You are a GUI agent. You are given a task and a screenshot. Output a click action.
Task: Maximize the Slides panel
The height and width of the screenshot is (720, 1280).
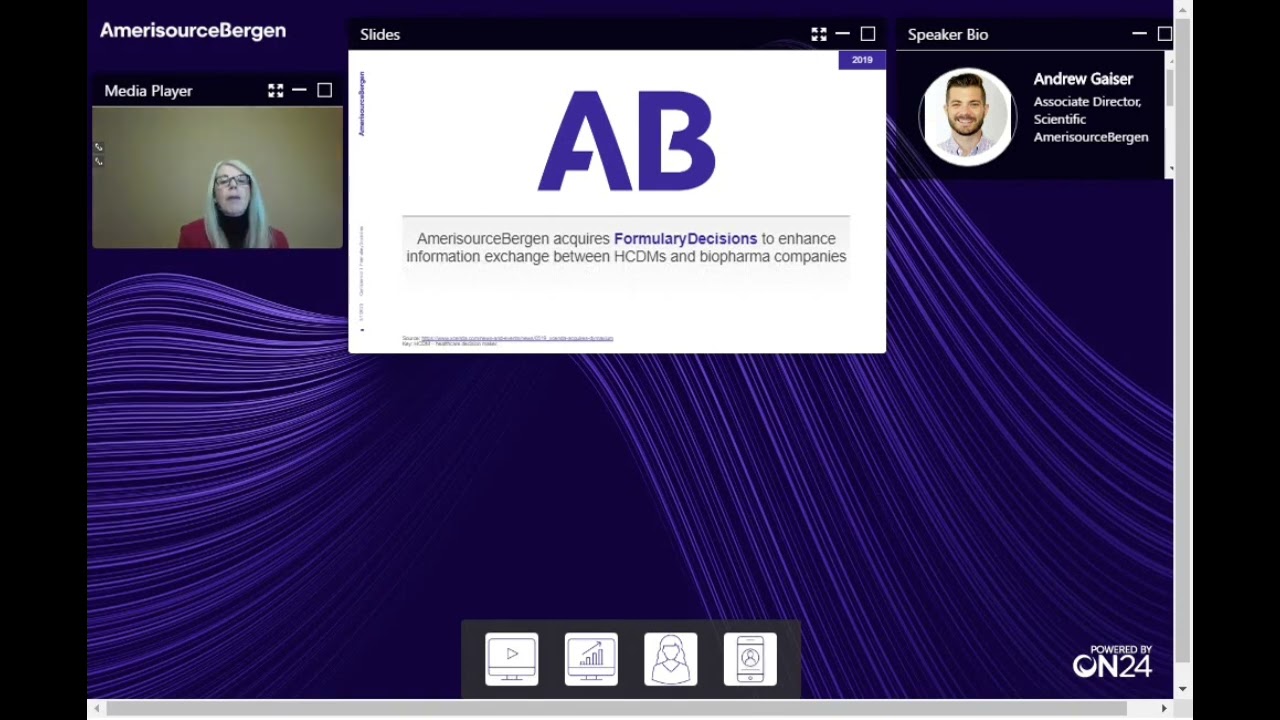868,34
